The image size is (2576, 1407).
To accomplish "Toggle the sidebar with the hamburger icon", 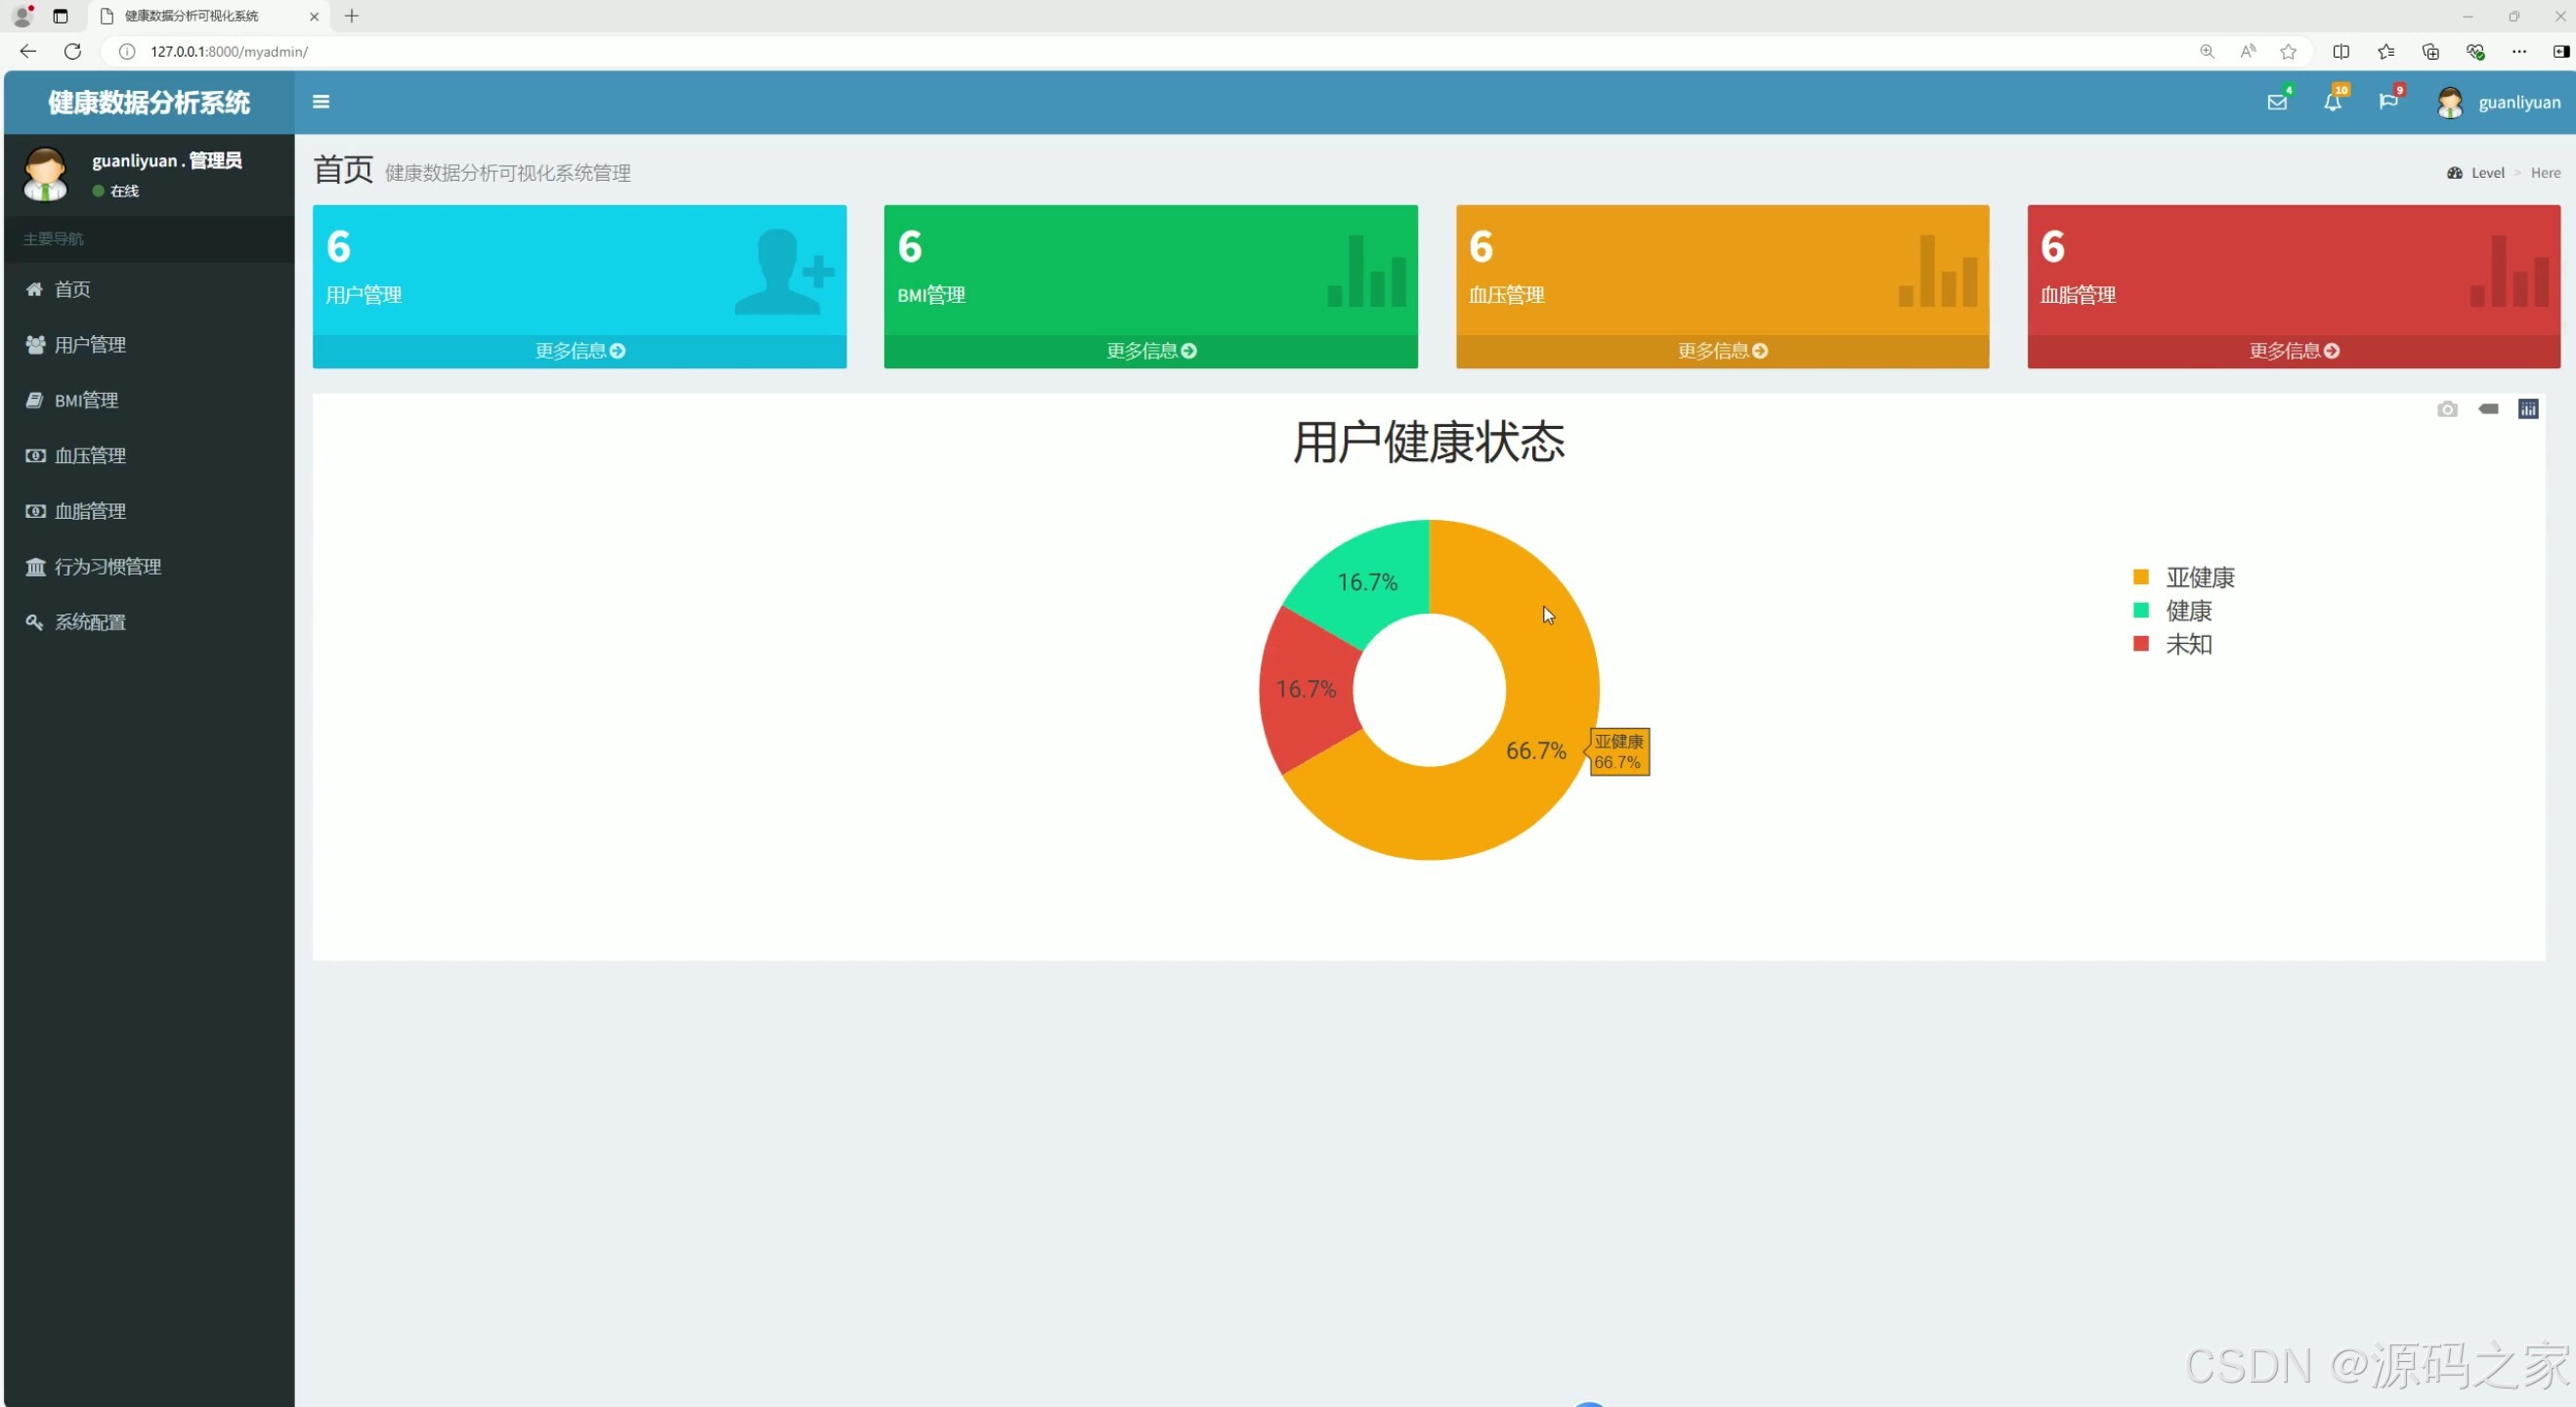I will [x=320, y=101].
